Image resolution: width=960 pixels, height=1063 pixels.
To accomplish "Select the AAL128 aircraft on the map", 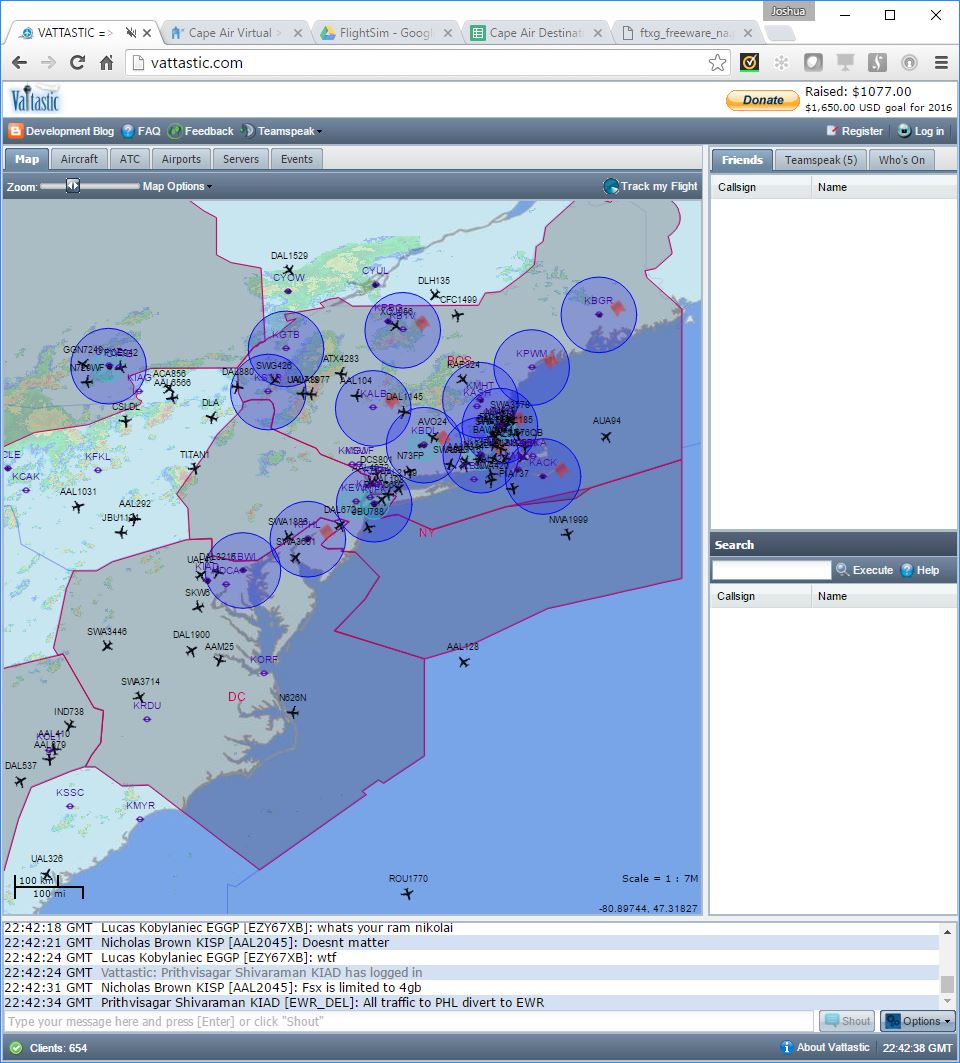I will [464, 662].
